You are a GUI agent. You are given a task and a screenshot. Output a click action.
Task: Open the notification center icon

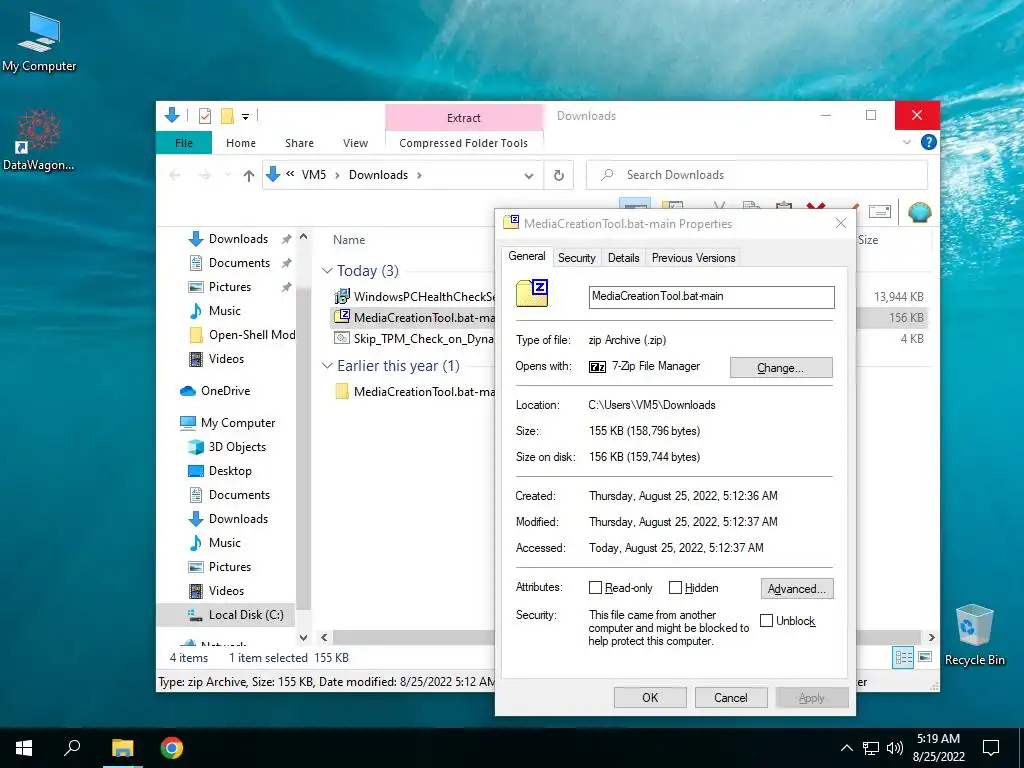(991, 748)
